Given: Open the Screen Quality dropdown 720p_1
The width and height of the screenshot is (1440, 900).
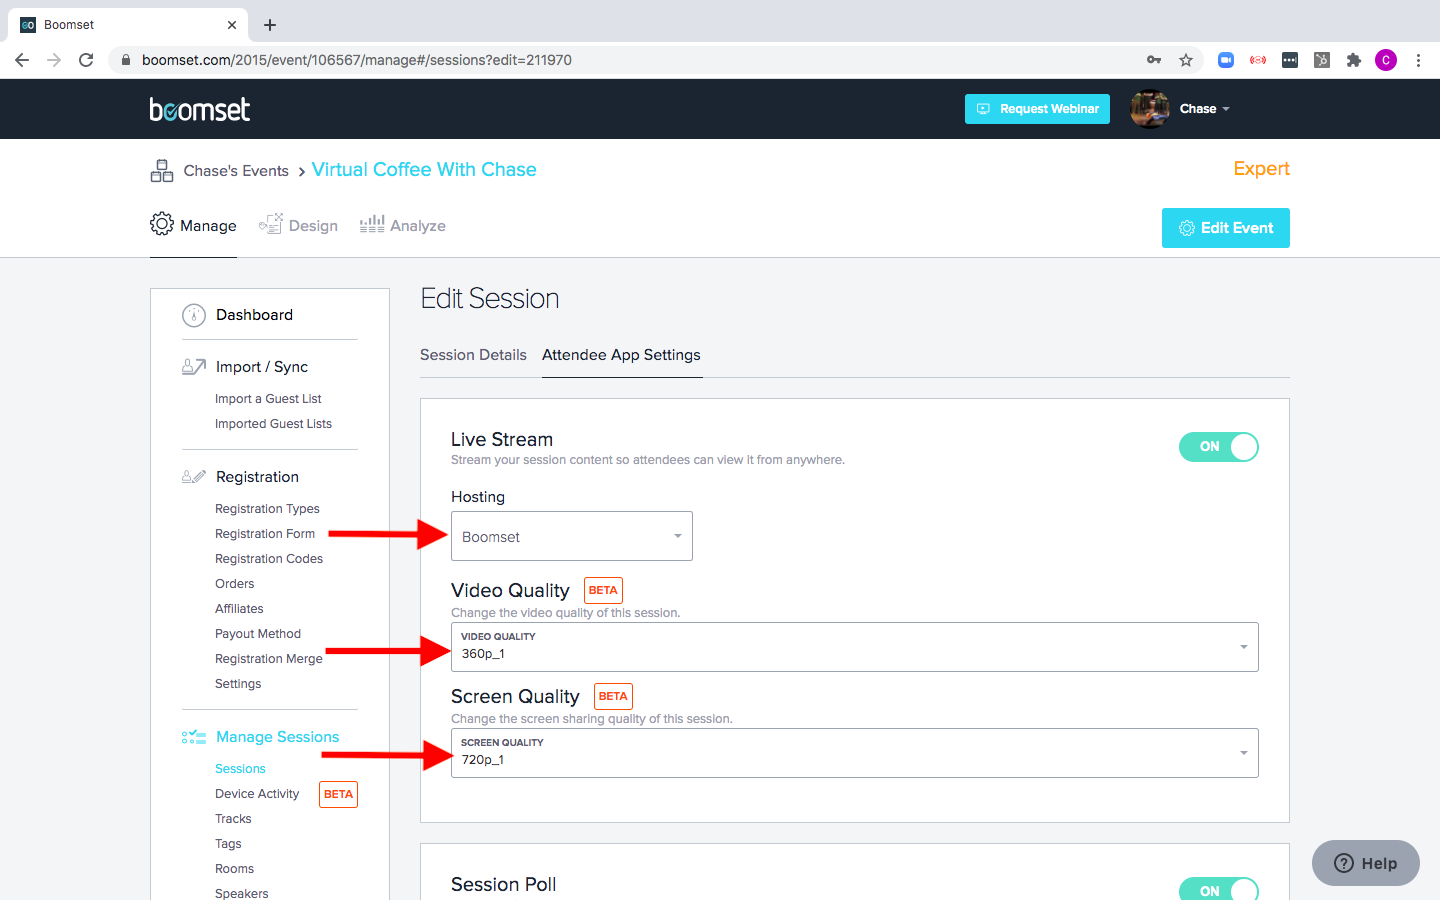Looking at the screenshot, I should [855, 753].
